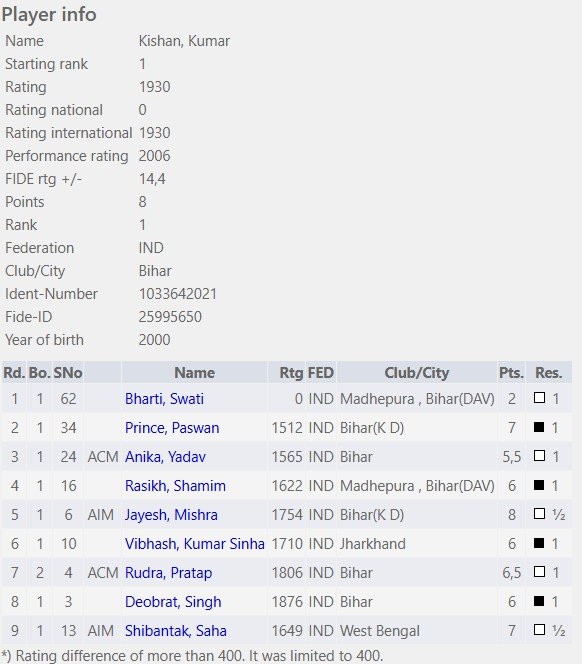This screenshot has width=582, height=664.
Task: Open Anika, Yadav player link
Action: click(x=165, y=457)
